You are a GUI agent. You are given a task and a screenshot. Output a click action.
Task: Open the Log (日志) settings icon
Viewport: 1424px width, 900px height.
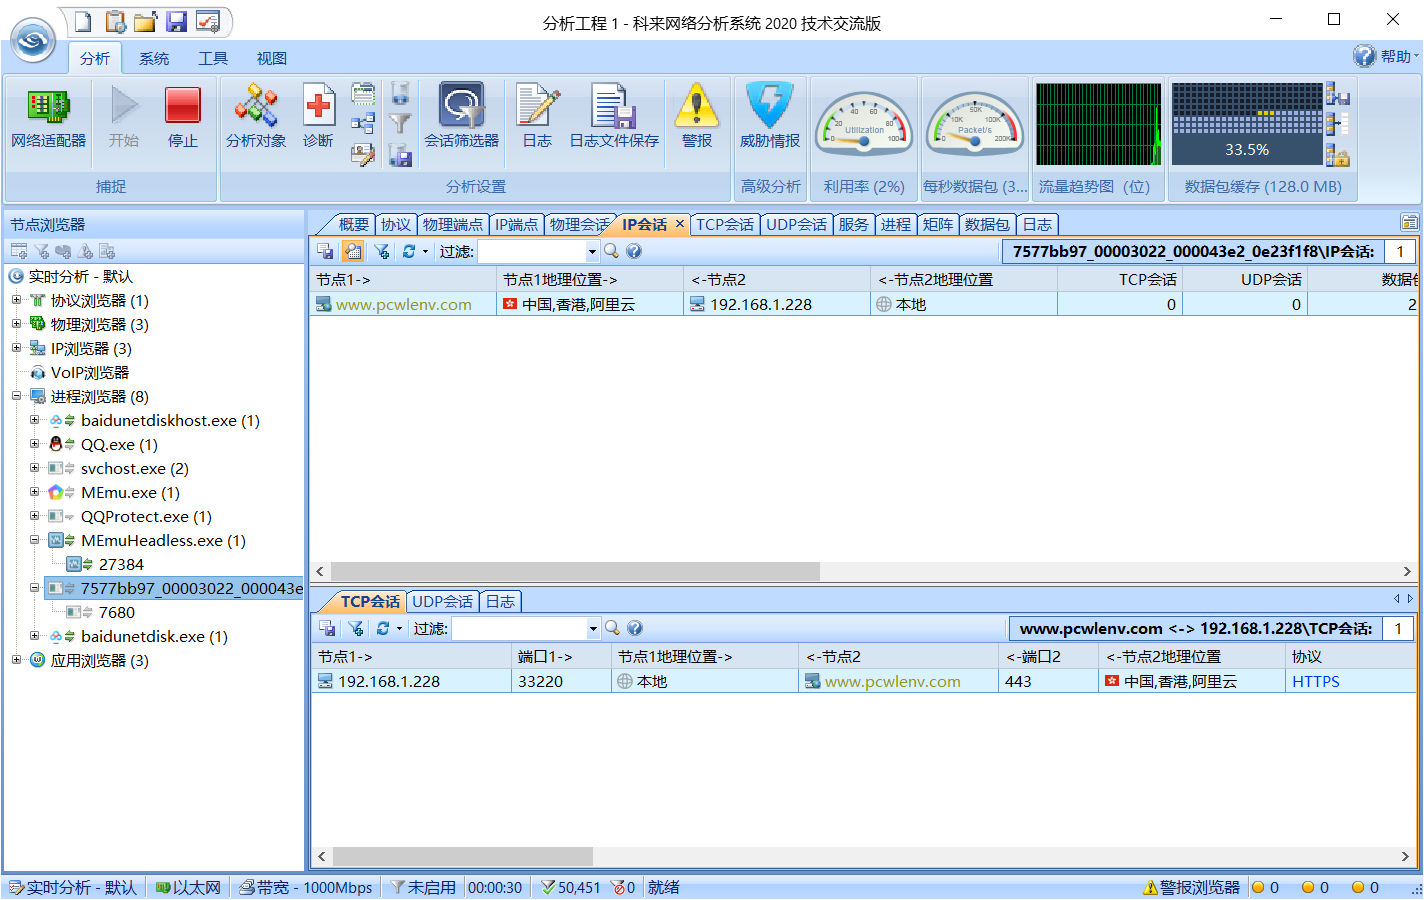(537, 119)
